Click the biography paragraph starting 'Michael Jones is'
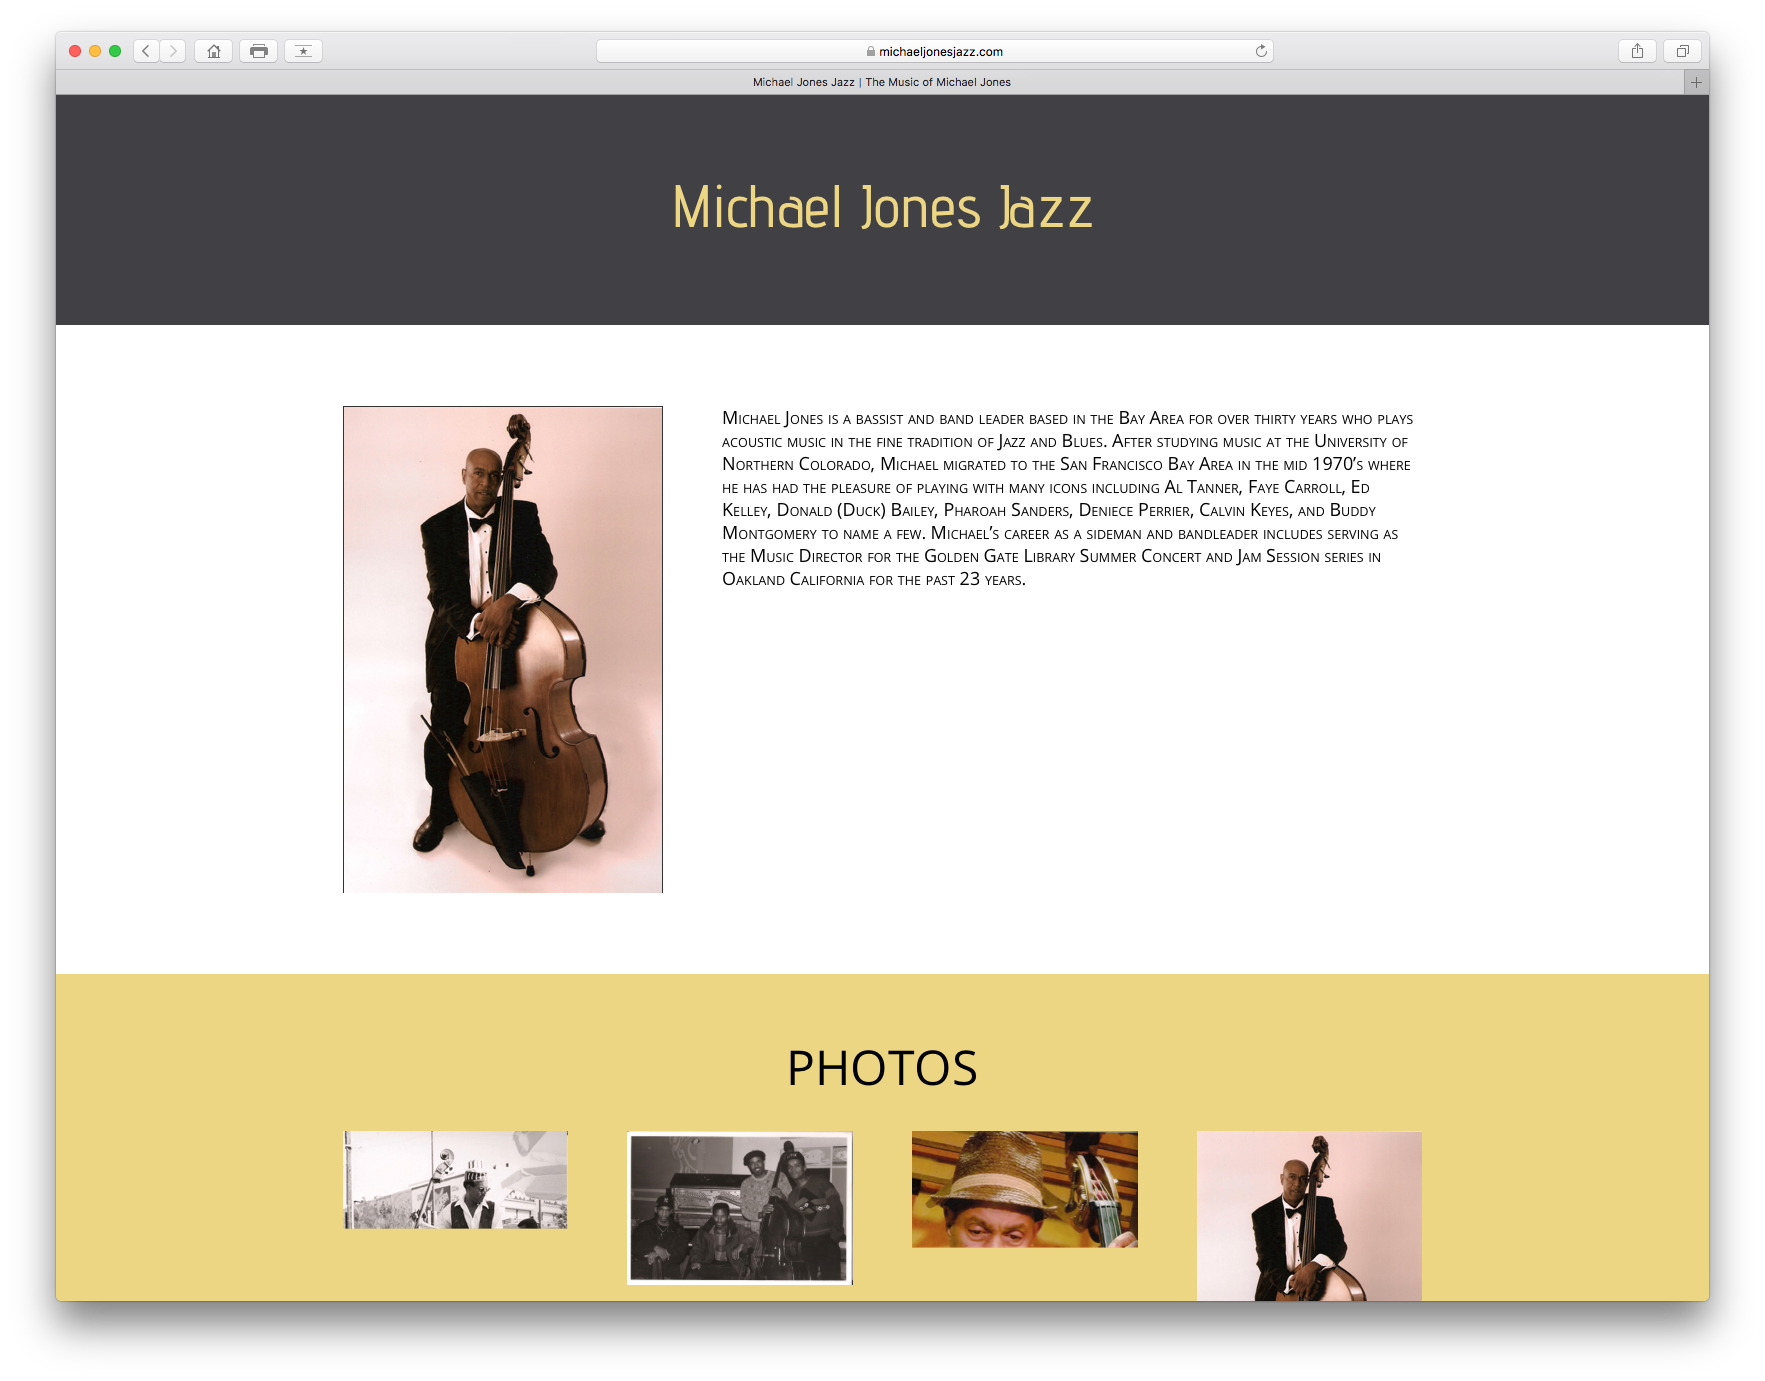The image size is (1765, 1381). [1067, 498]
